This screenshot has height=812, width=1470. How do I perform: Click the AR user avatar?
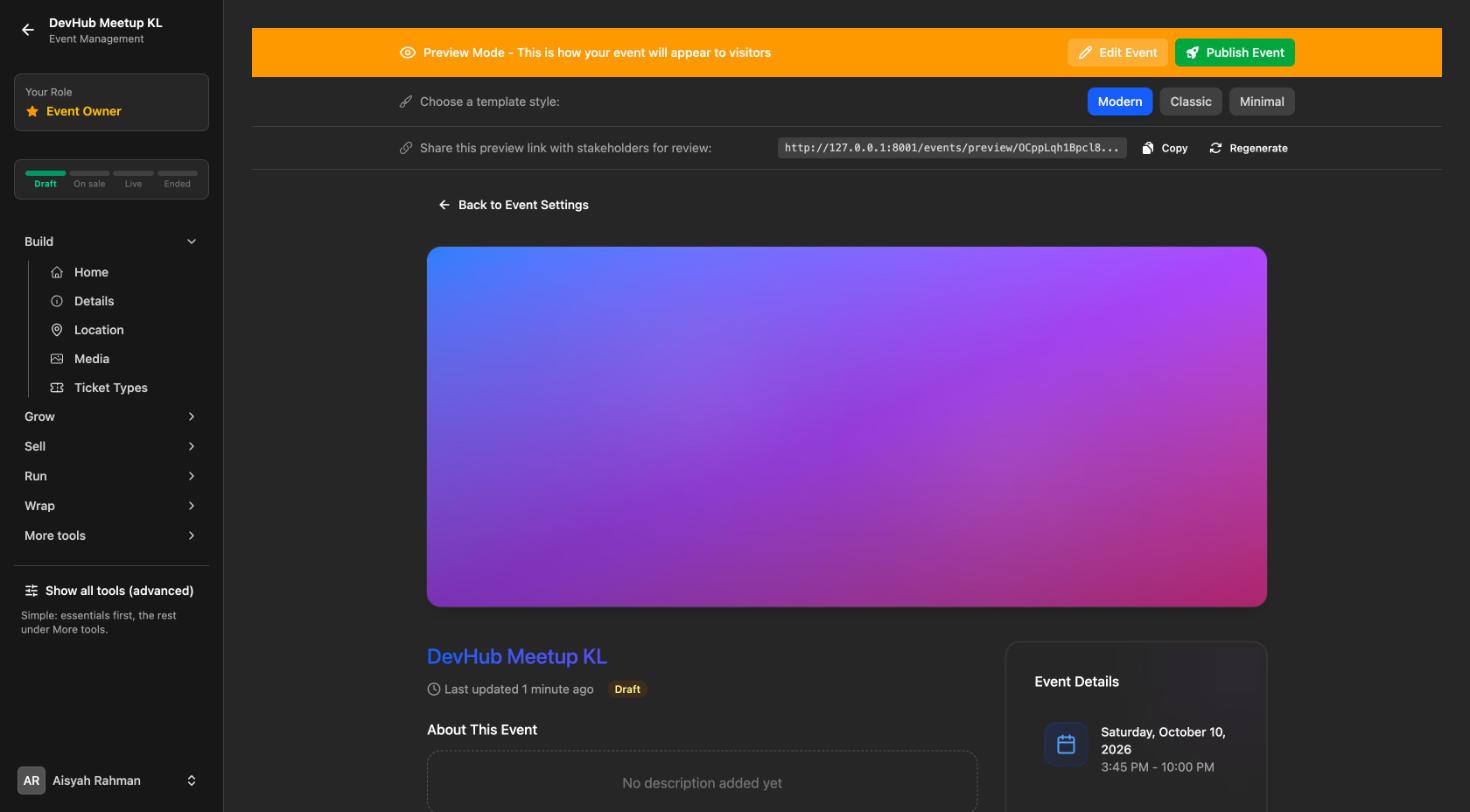coord(31,781)
